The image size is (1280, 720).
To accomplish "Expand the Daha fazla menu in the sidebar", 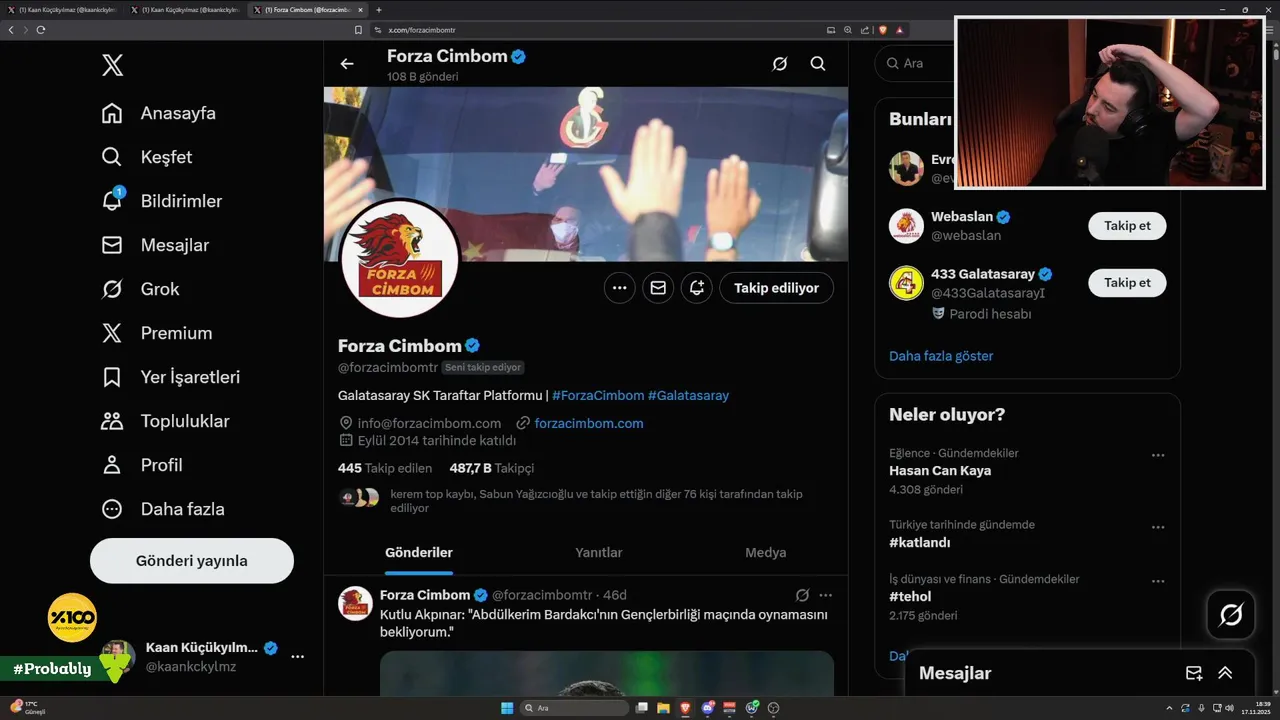I will (x=163, y=509).
